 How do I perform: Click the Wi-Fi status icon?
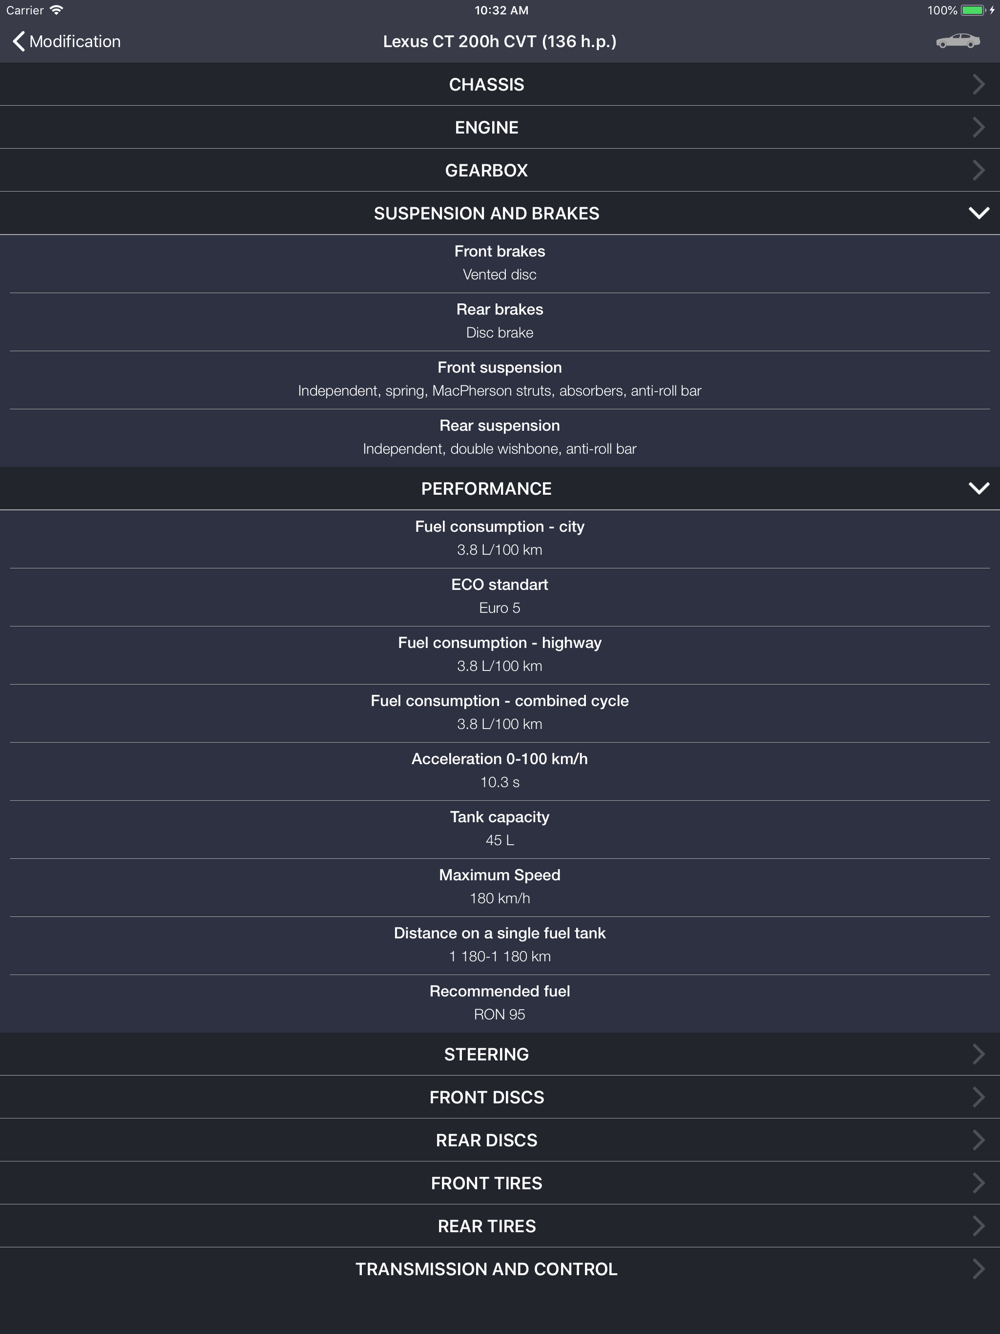click(57, 10)
